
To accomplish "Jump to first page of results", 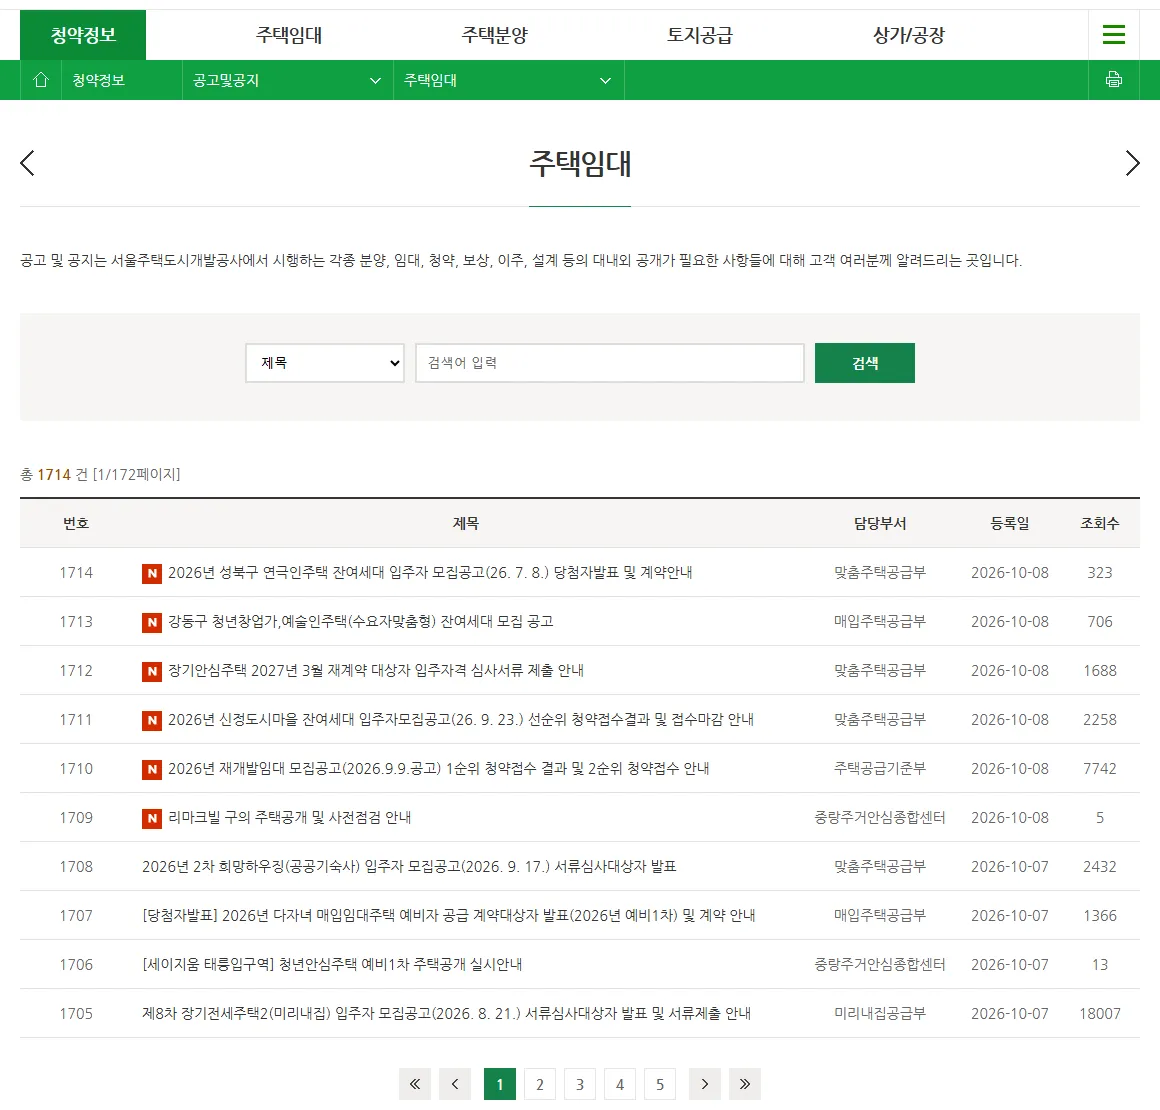I will pyautogui.click(x=415, y=1084).
